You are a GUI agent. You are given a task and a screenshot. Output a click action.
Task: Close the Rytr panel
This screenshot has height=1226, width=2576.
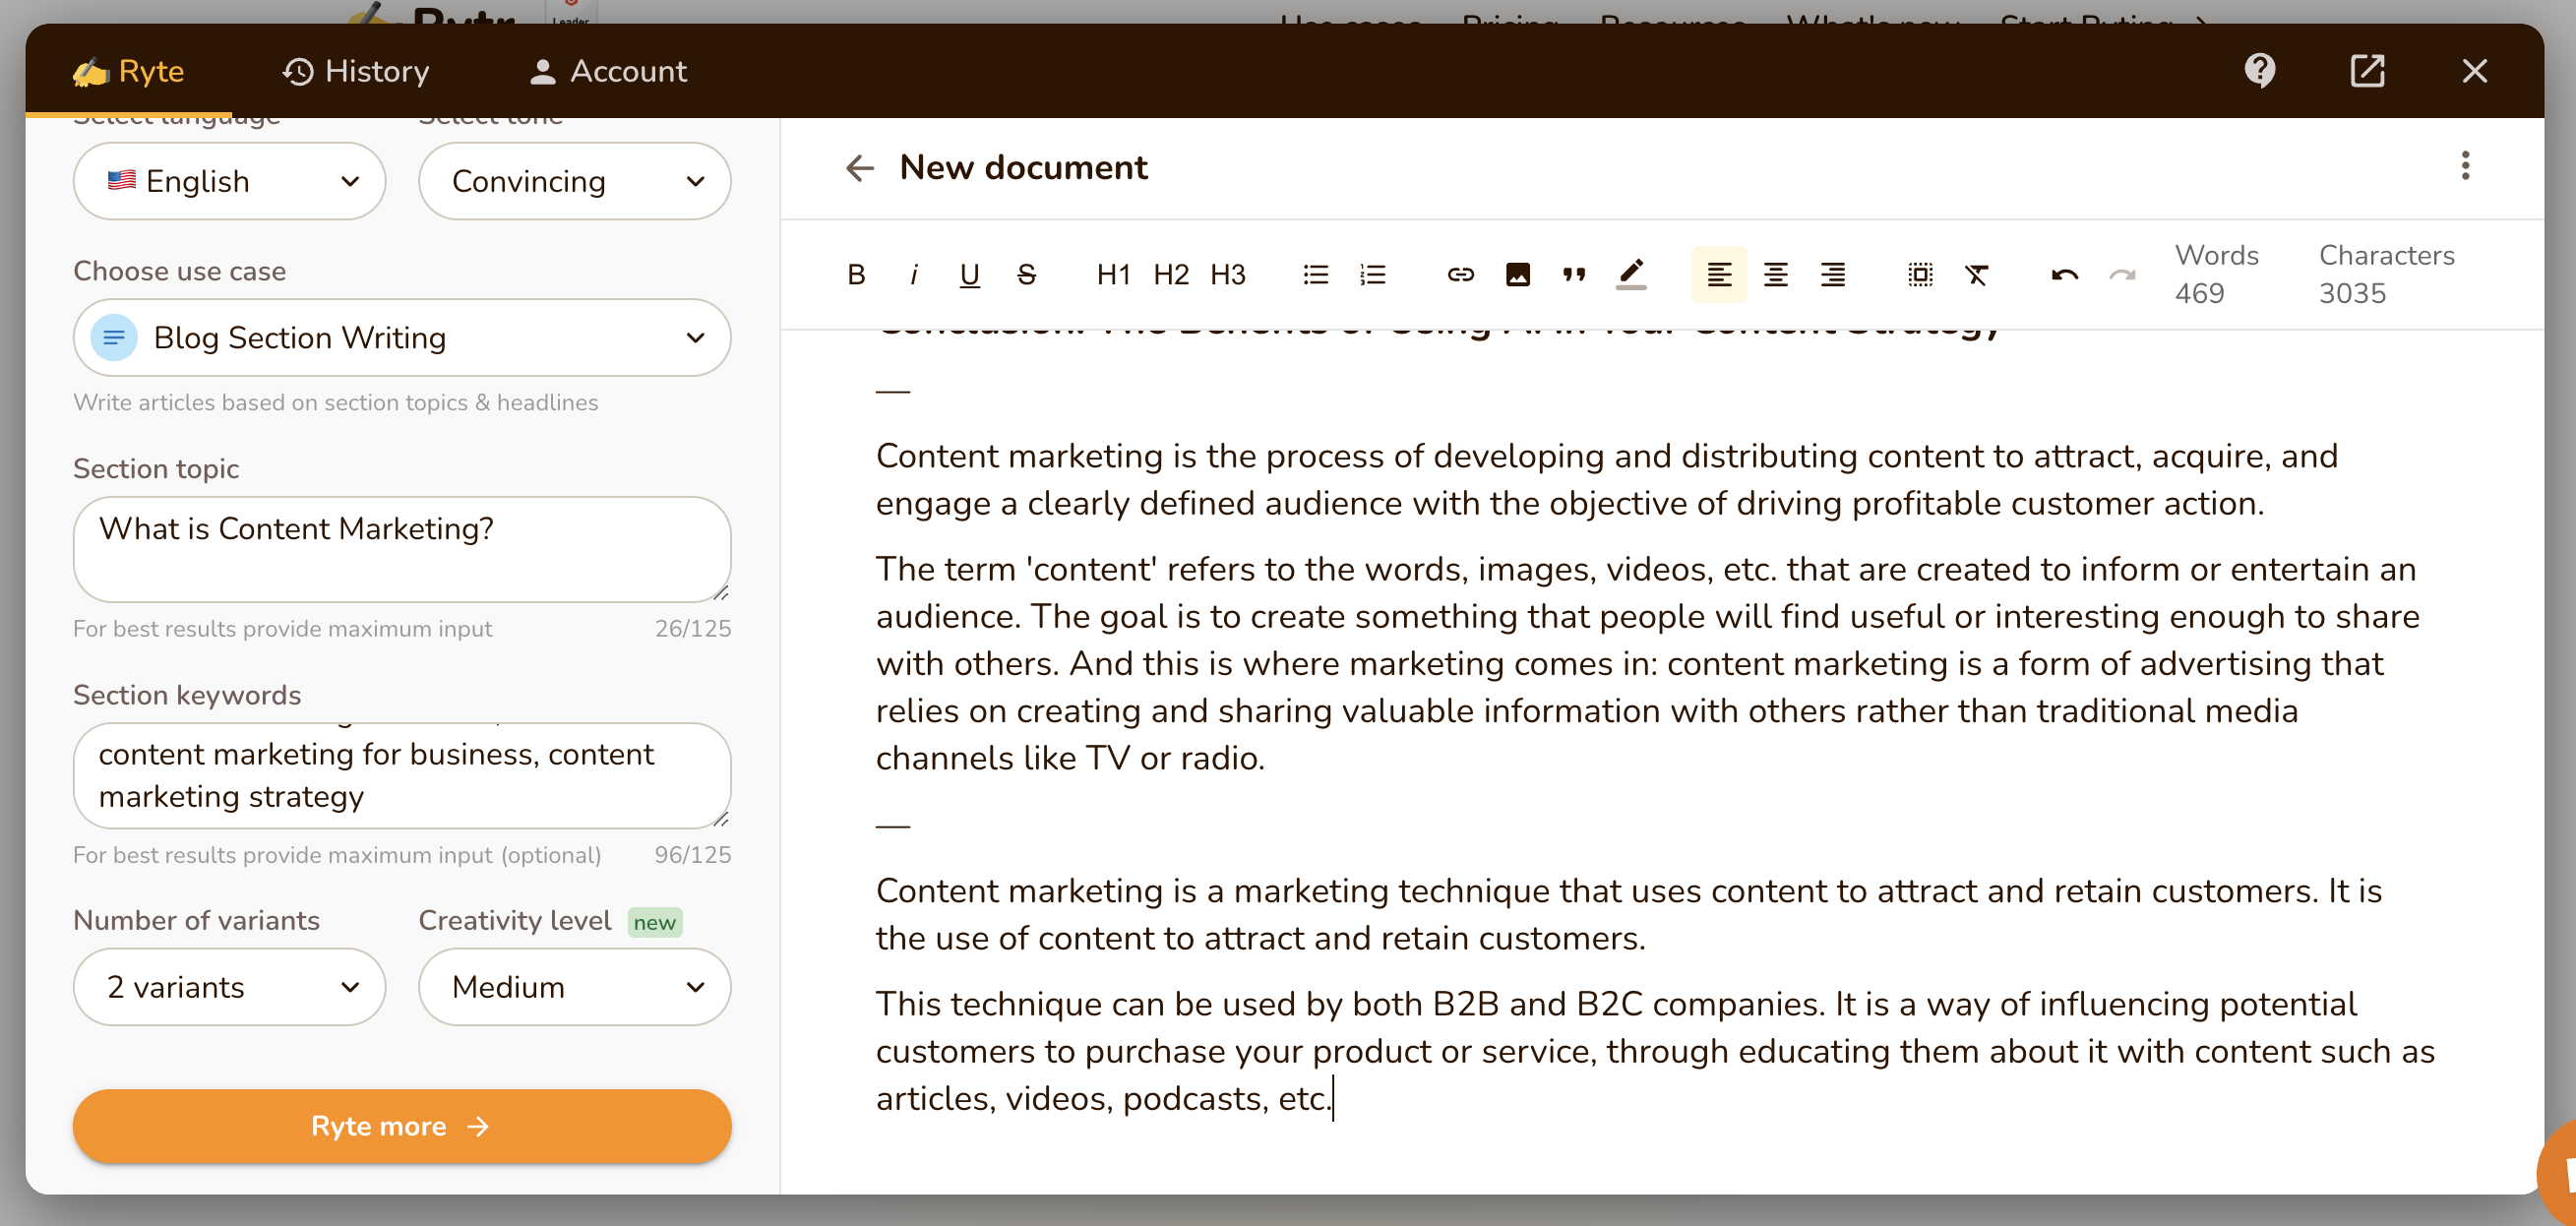pos(2474,71)
